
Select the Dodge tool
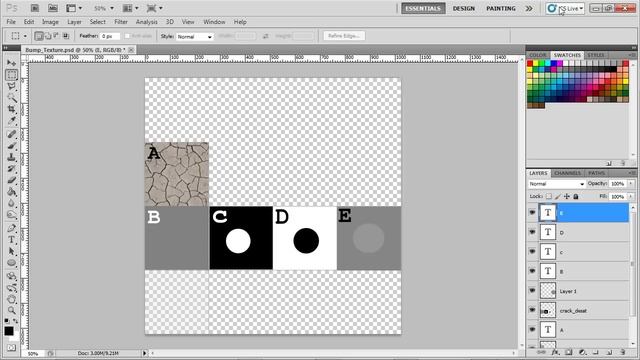point(11,214)
